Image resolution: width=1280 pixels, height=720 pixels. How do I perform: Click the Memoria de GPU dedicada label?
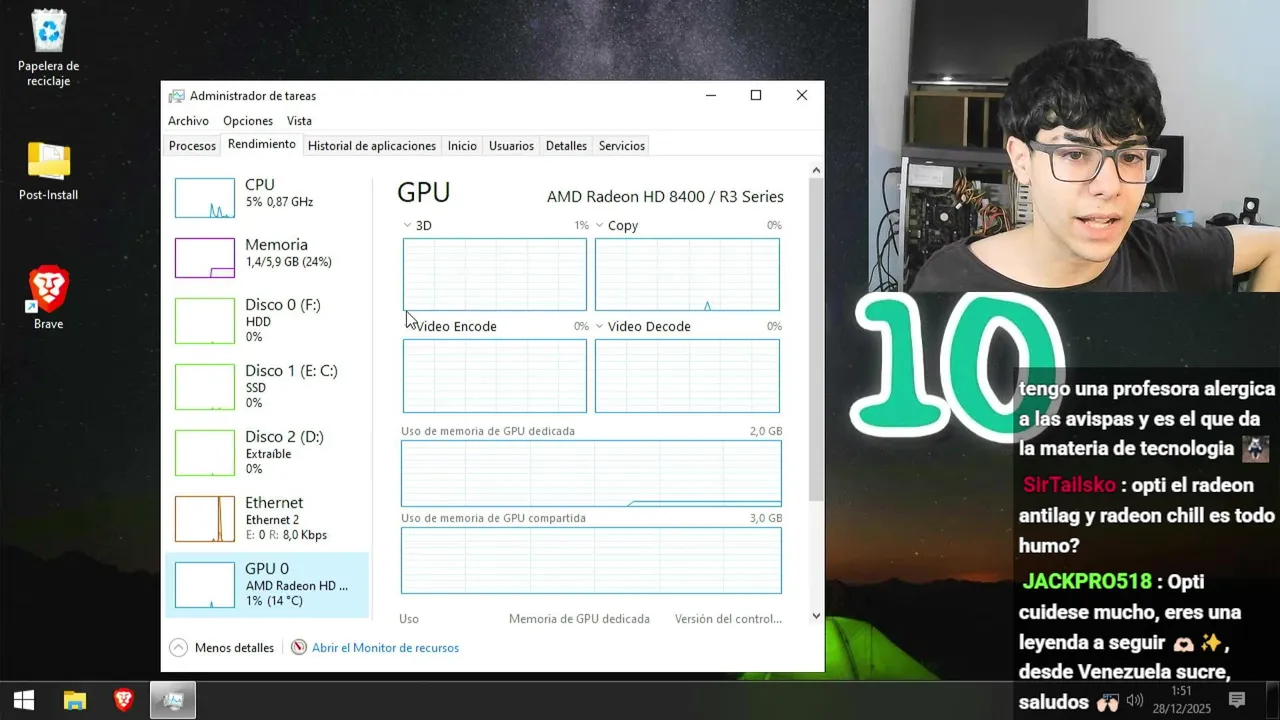579,619
